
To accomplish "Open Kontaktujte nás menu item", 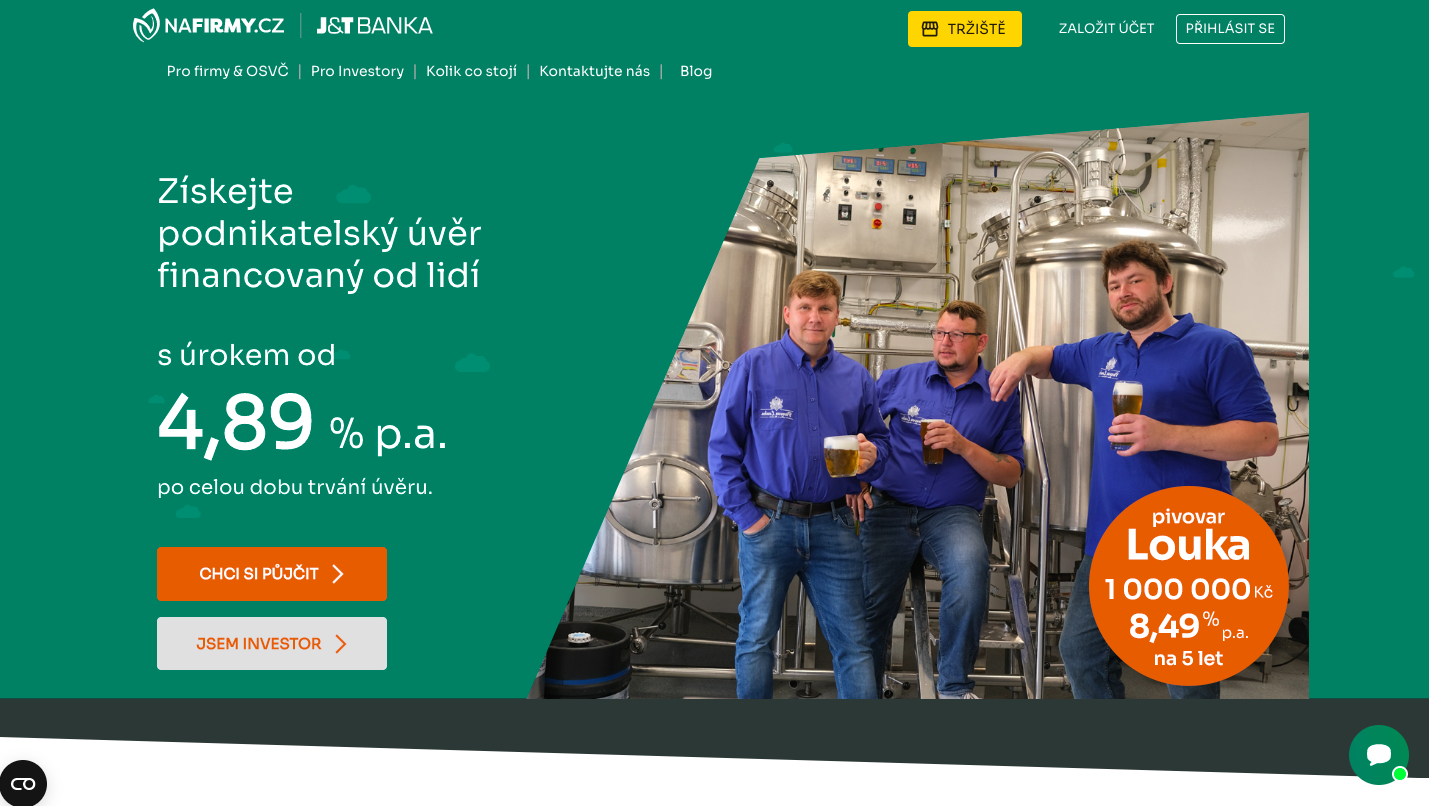I will click(595, 71).
